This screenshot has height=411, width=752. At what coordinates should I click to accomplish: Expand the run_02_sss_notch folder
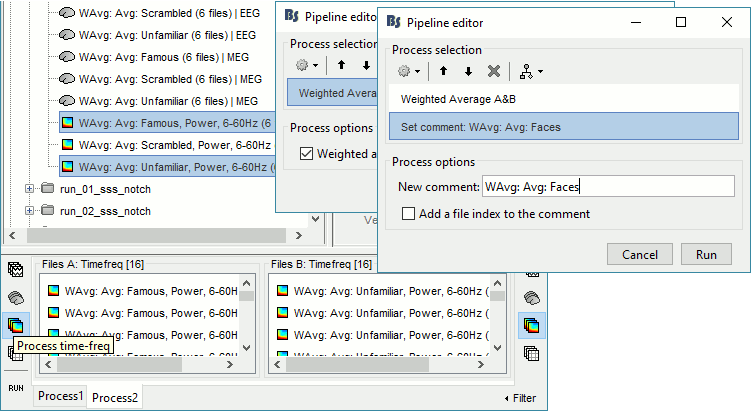[30, 210]
